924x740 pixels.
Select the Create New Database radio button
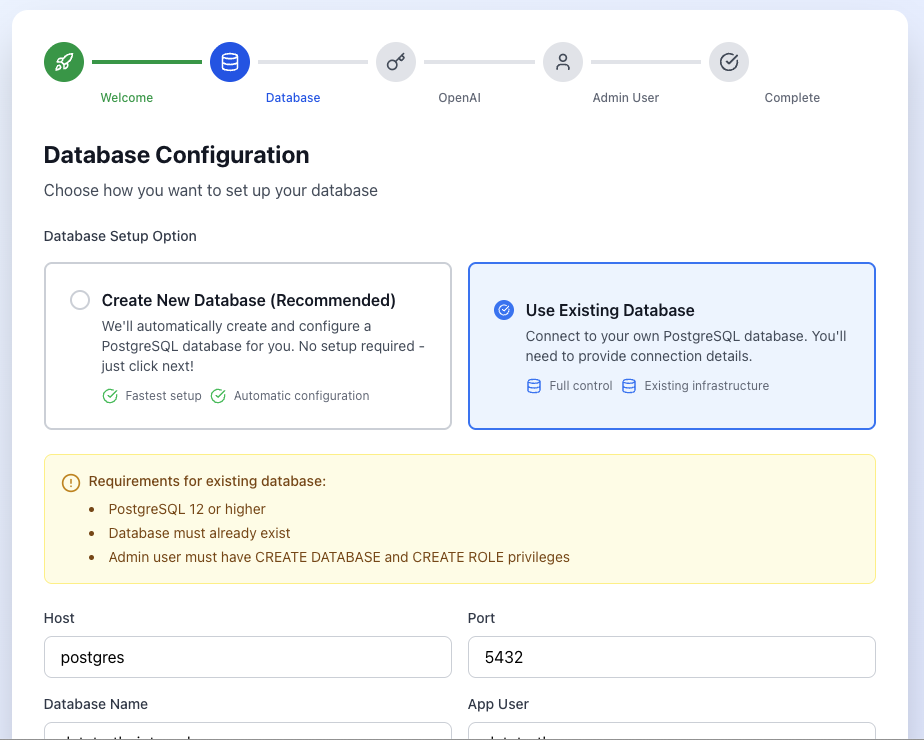tap(80, 300)
